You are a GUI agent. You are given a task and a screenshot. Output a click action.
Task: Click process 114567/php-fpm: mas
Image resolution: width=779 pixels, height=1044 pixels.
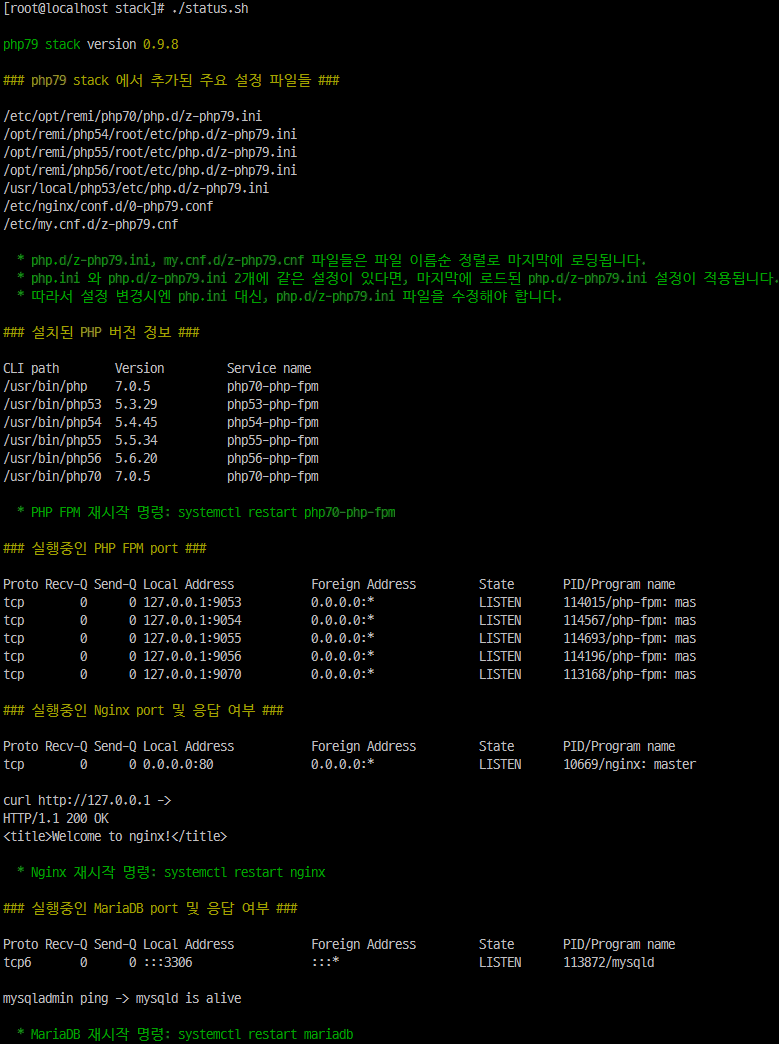pos(629,621)
